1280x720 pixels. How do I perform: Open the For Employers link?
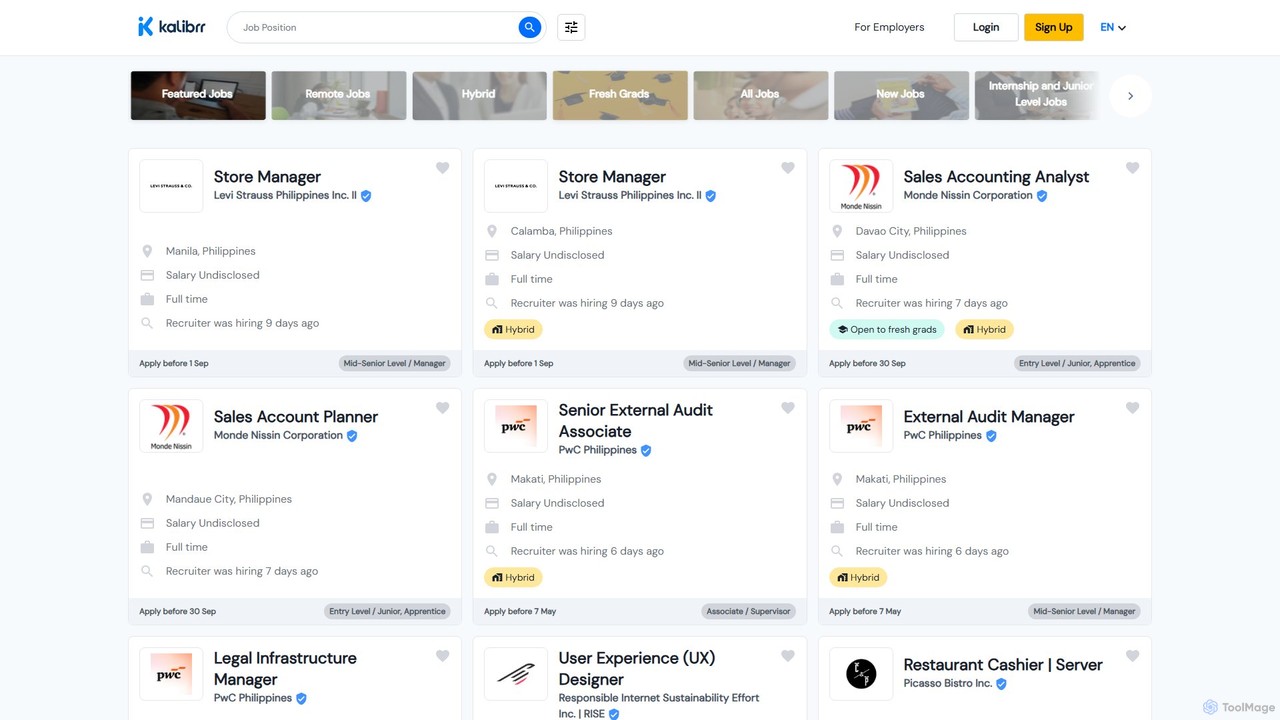889,27
